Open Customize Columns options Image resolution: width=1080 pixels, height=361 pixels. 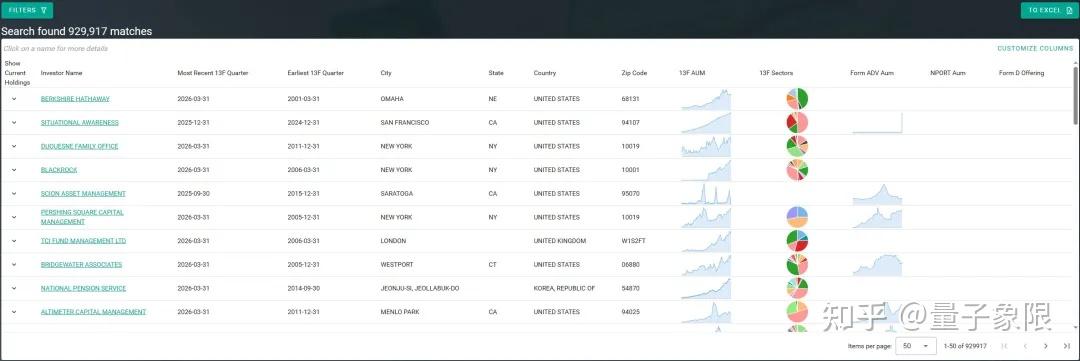(1035, 48)
